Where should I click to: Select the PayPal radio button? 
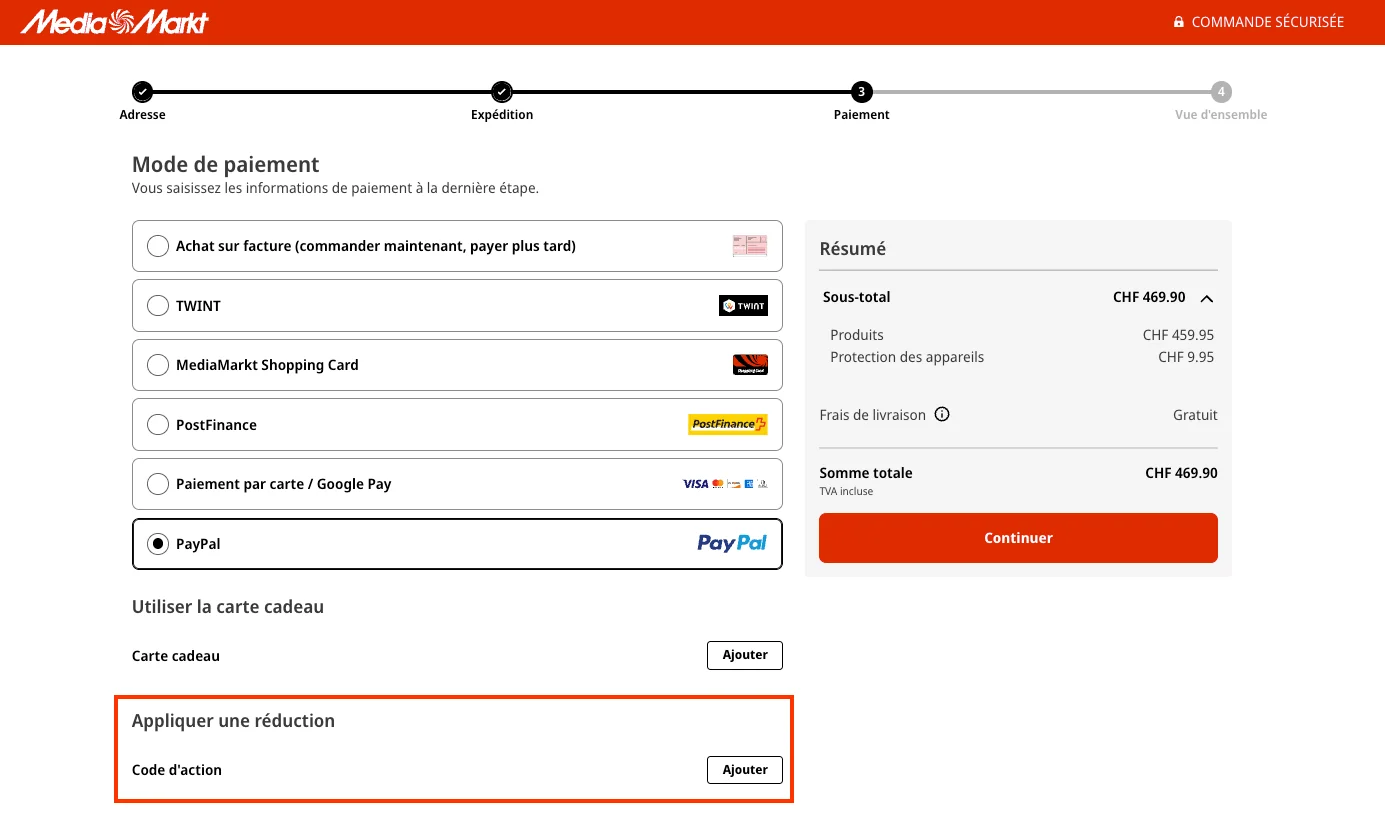[157, 543]
